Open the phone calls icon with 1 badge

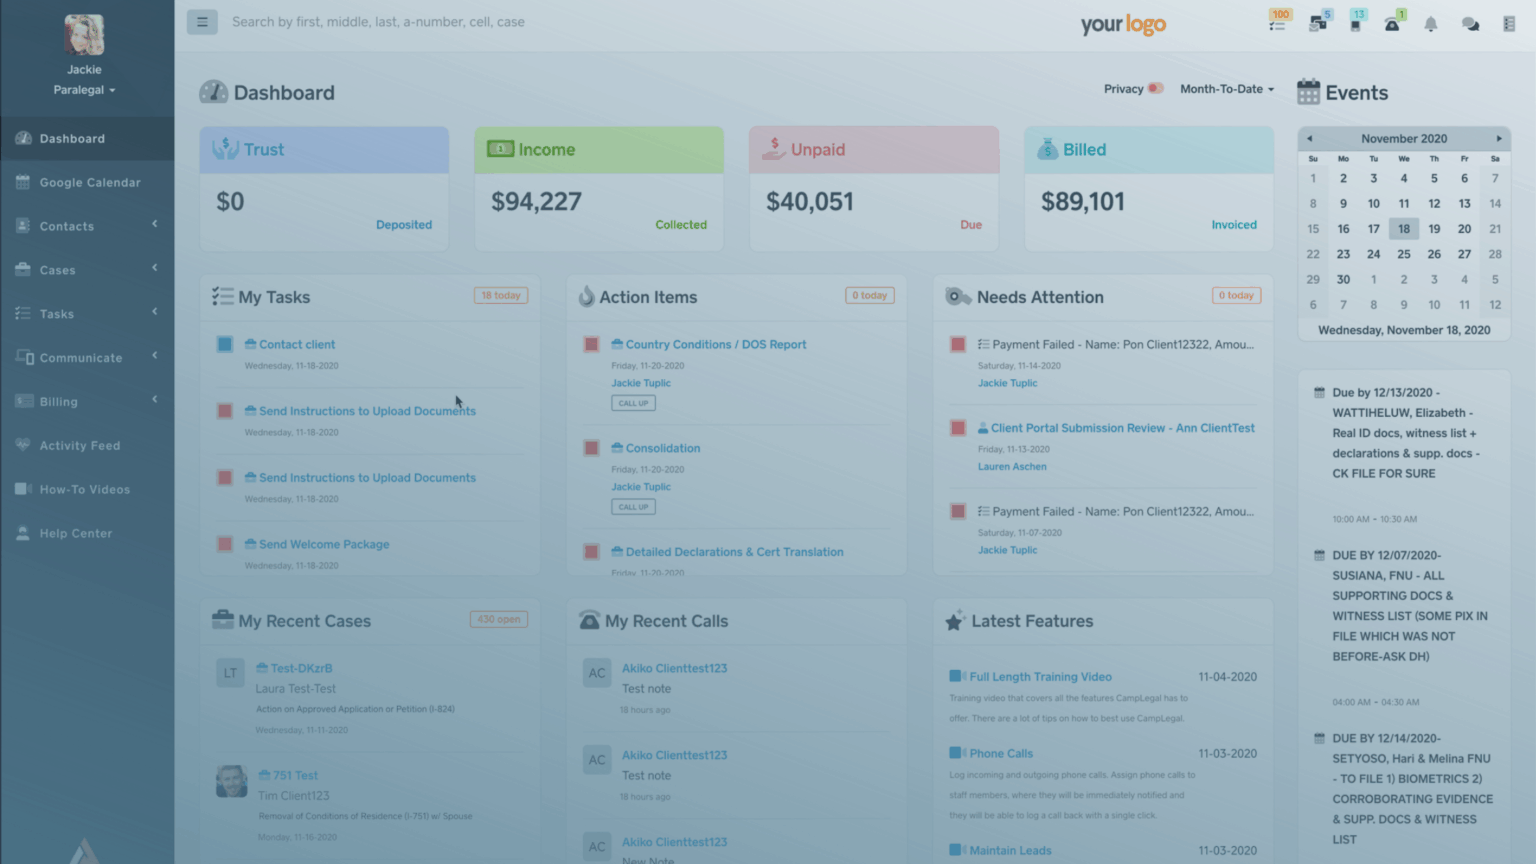coord(1392,22)
